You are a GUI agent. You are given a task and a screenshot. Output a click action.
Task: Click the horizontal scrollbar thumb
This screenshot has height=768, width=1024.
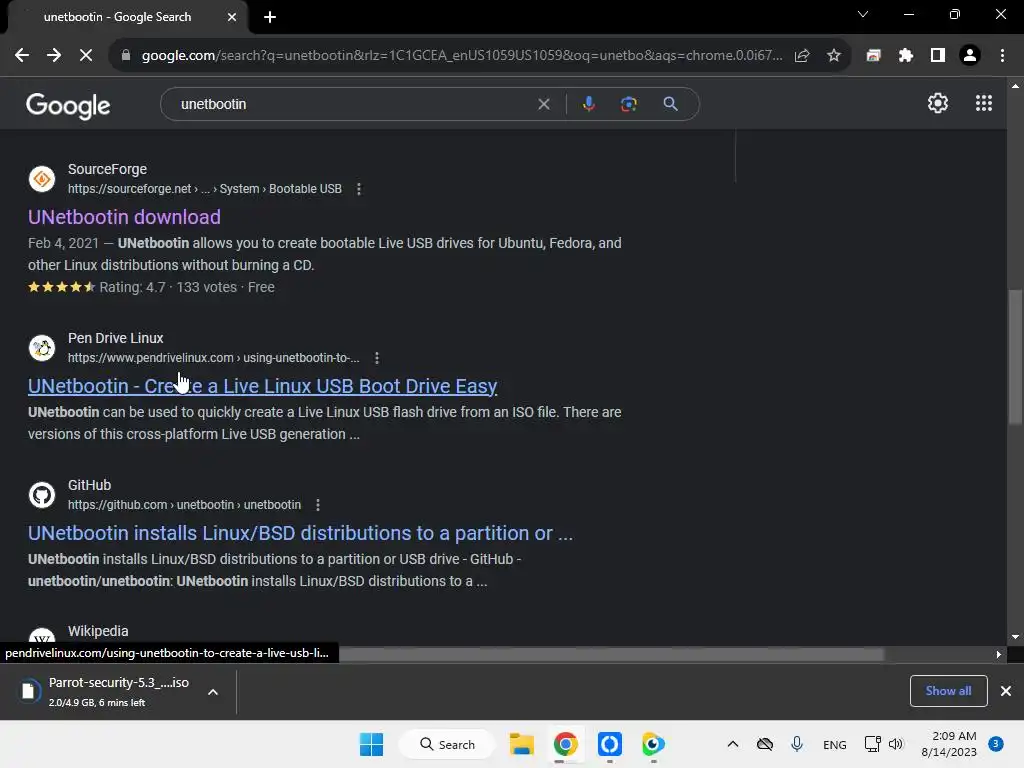(611, 654)
